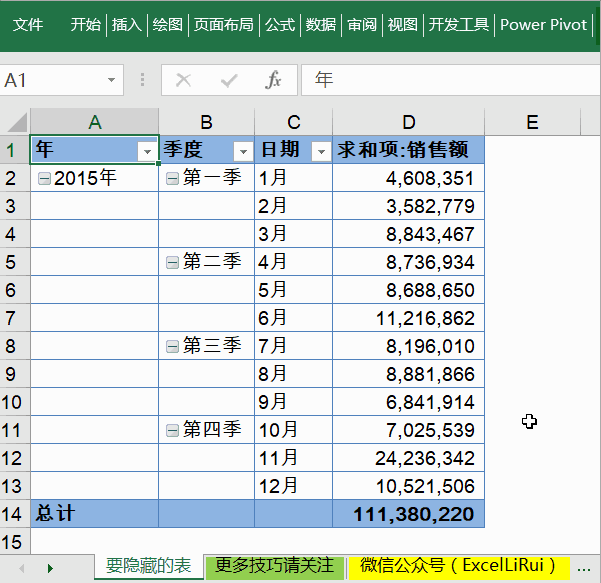Select the 更多技巧请关注 sheet tab
Image resolution: width=601 pixels, height=583 pixels.
tap(274, 566)
